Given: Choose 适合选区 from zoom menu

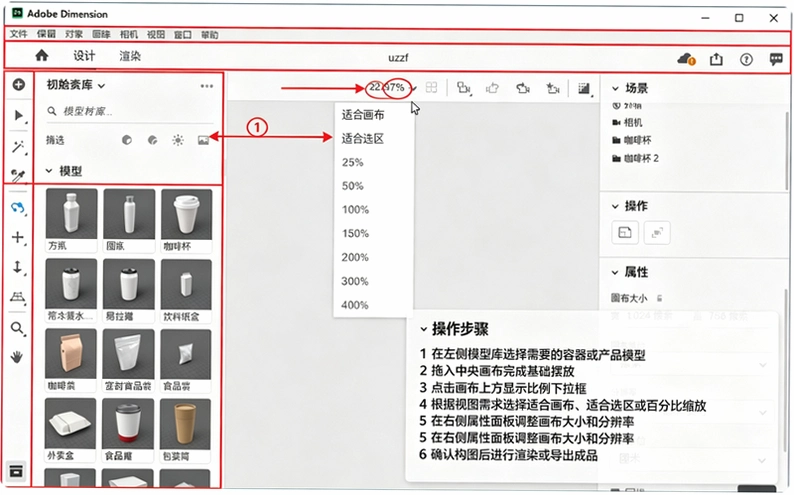Looking at the screenshot, I should pos(363,139).
